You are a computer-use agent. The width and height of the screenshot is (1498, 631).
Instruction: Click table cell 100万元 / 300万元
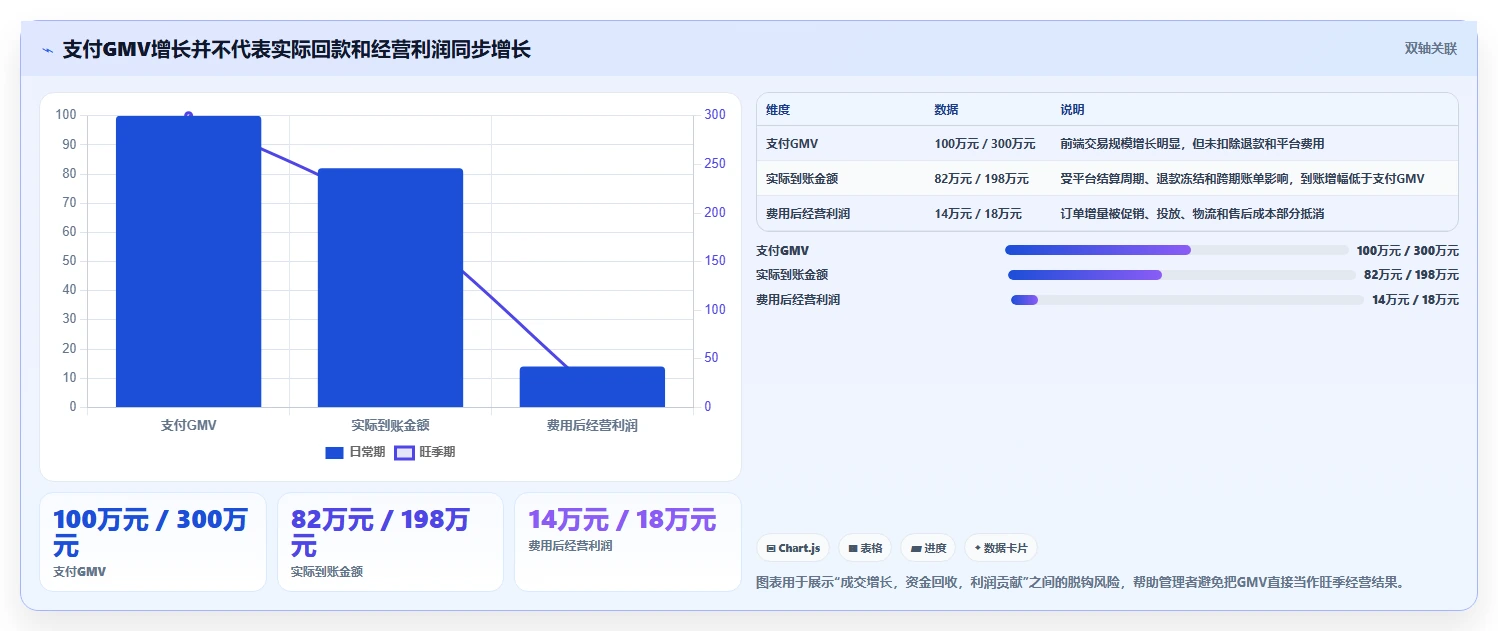point(985,144)
